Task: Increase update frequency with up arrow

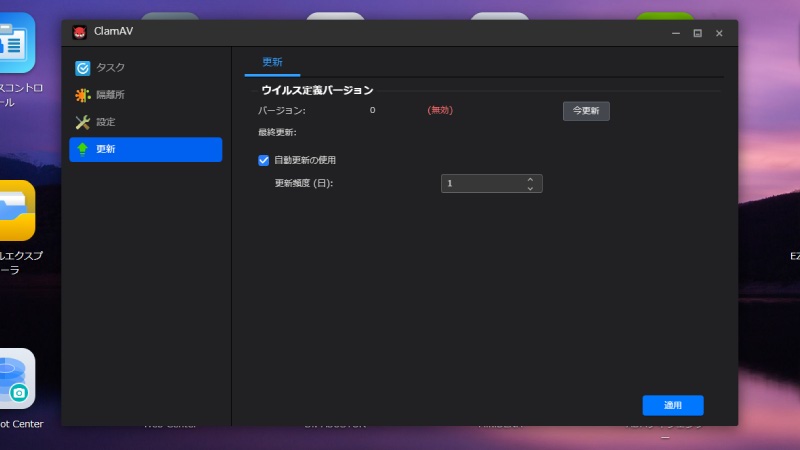Action: point(530,179)
